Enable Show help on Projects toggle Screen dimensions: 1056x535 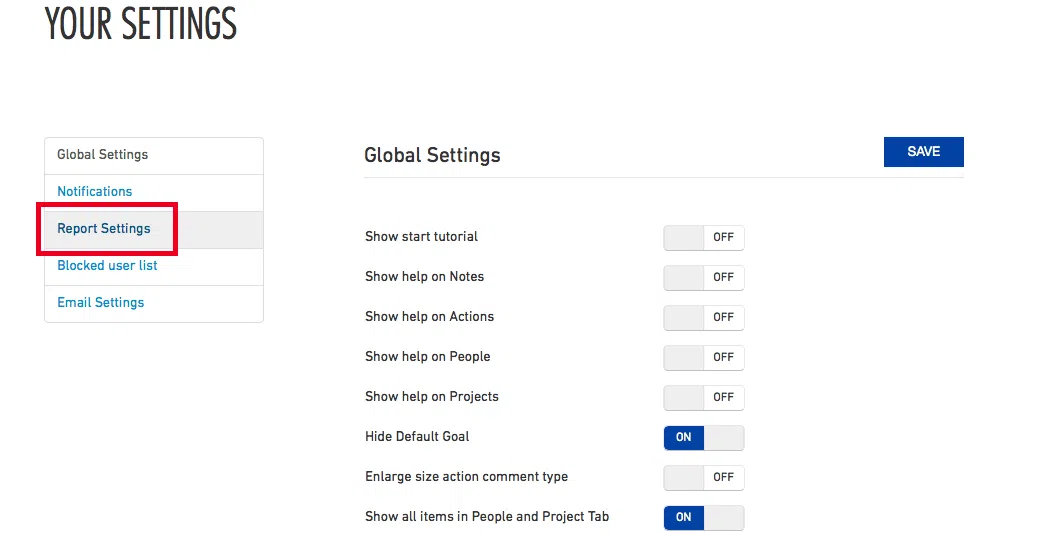[704, 397]
